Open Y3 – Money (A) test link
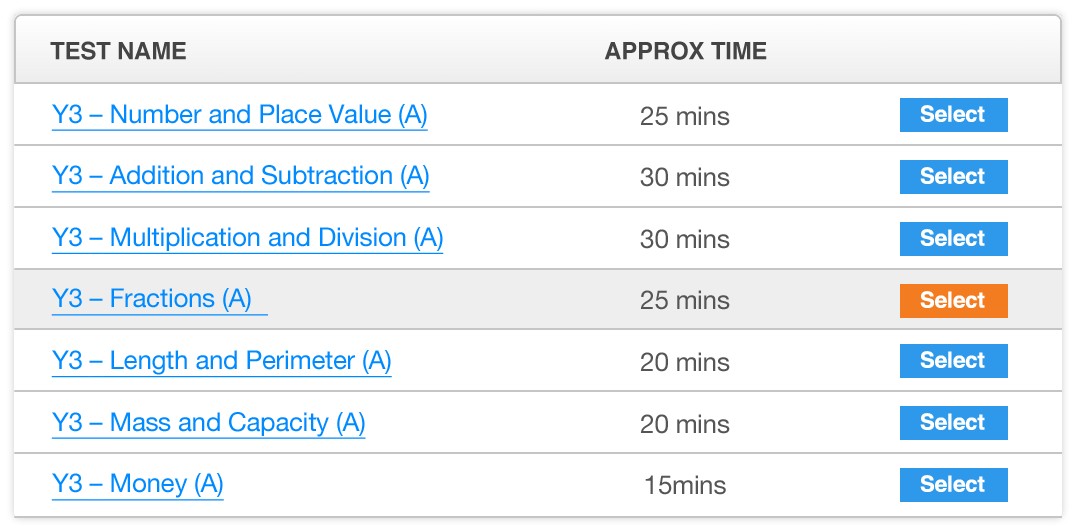Screen dimensions: 1076x532 coord(137,485)
